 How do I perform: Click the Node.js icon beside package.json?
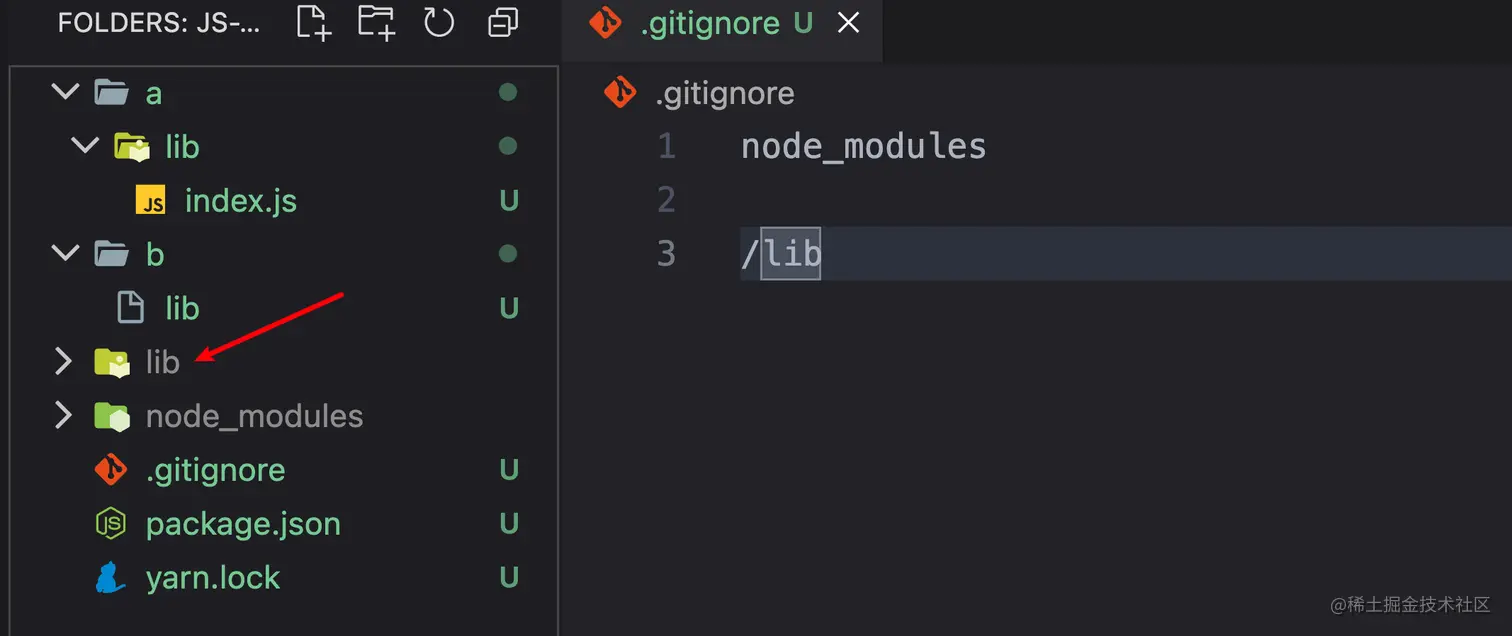tap(110, 524)
